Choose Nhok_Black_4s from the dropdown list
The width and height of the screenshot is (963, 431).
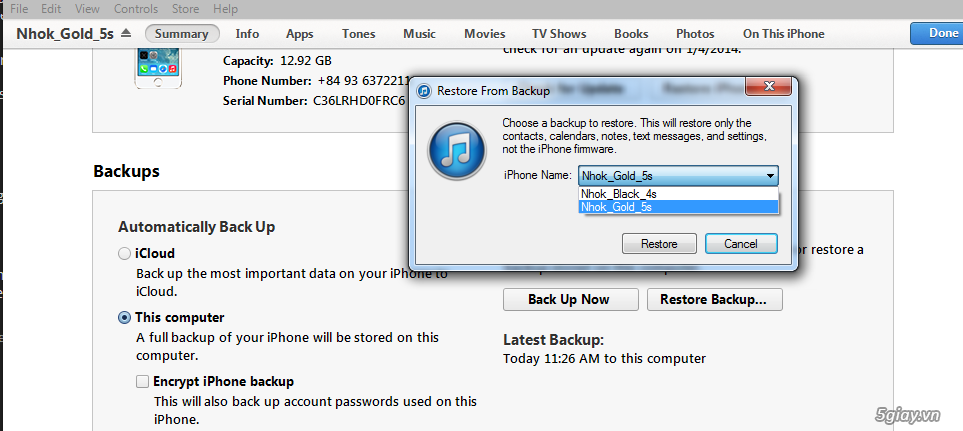click(679, 194)
